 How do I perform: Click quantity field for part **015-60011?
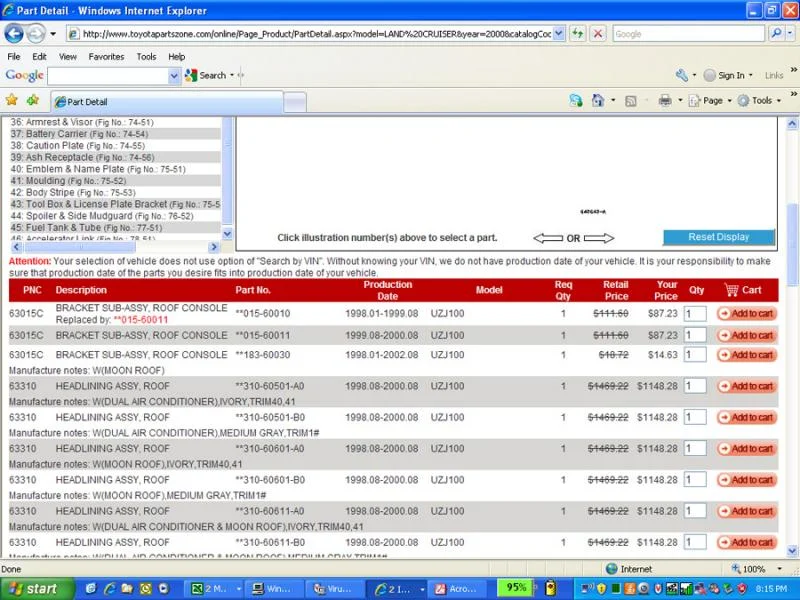click(x=695, y=335)
